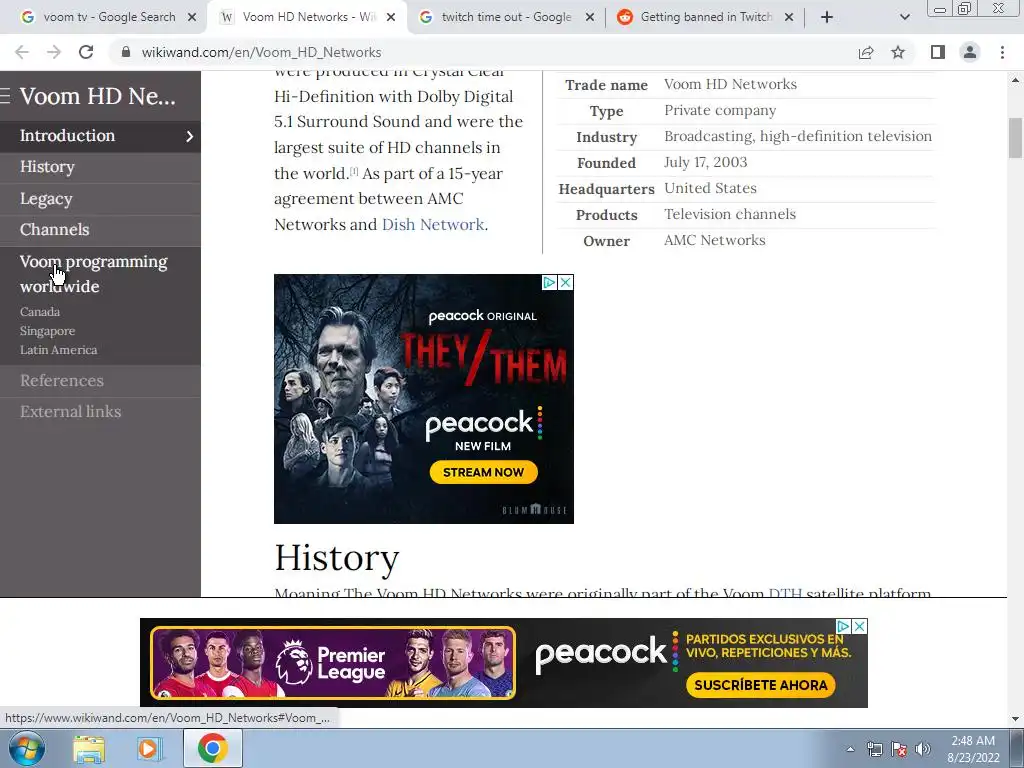Screen dimensions: 1024x768
Task: Click the 'Voom HD Ne...' sidebar title
Action: click(x=97, y=97)
